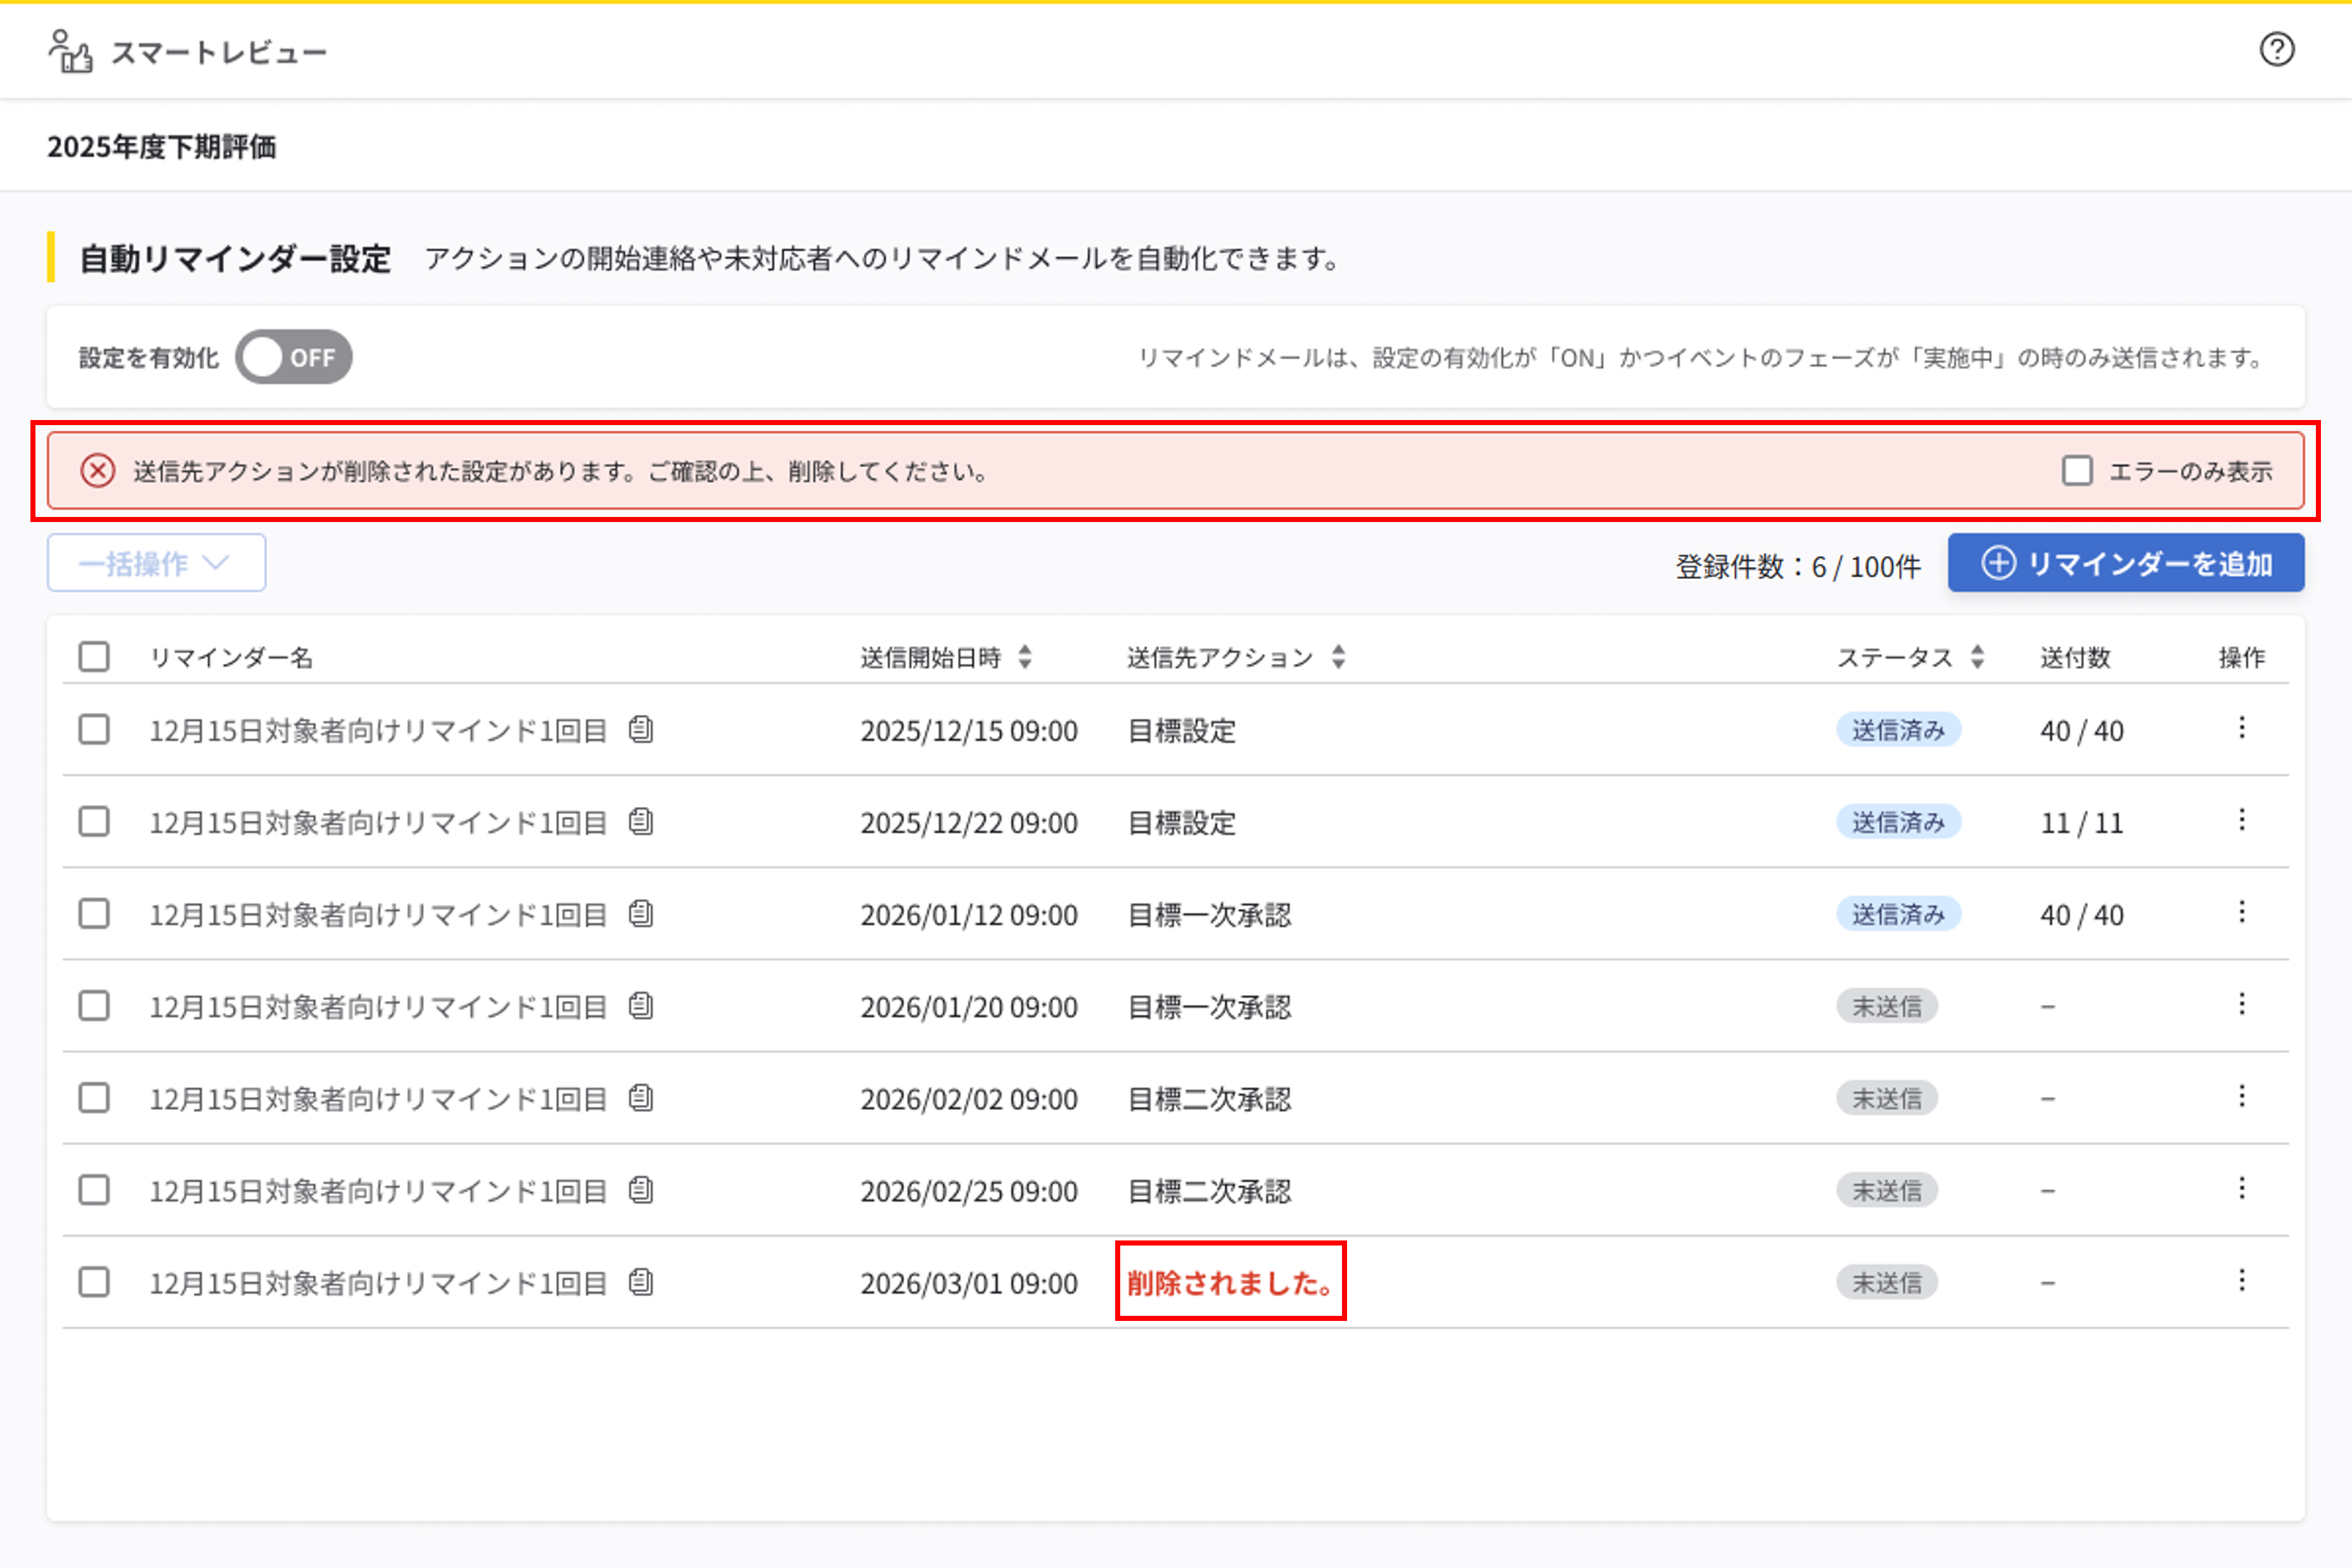Click 登録件数：6 / 100件 count
Image resolution: width=2352 pixels, height=1568 pixels.
pos(1798,567)
